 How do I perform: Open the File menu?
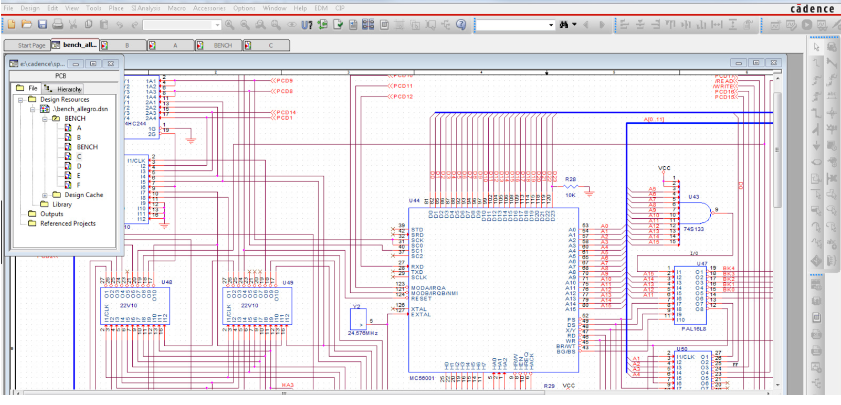9,9
